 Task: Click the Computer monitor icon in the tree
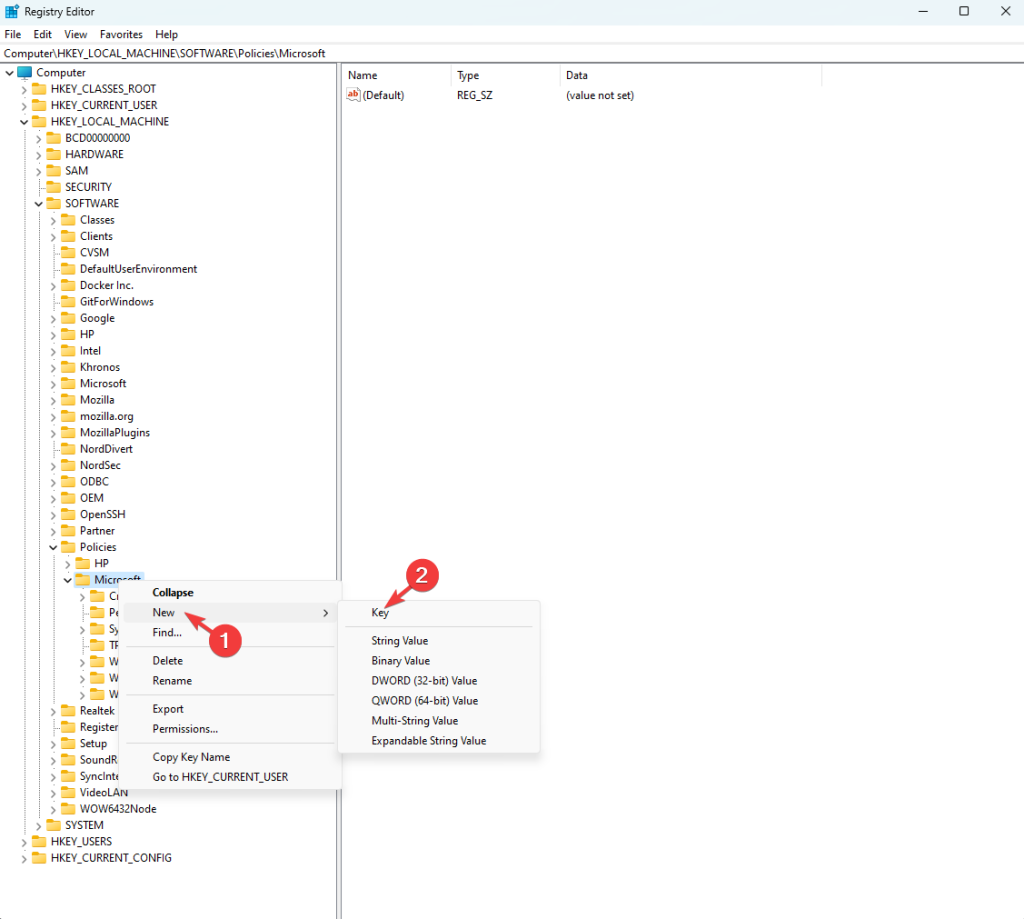click(25, 73)
